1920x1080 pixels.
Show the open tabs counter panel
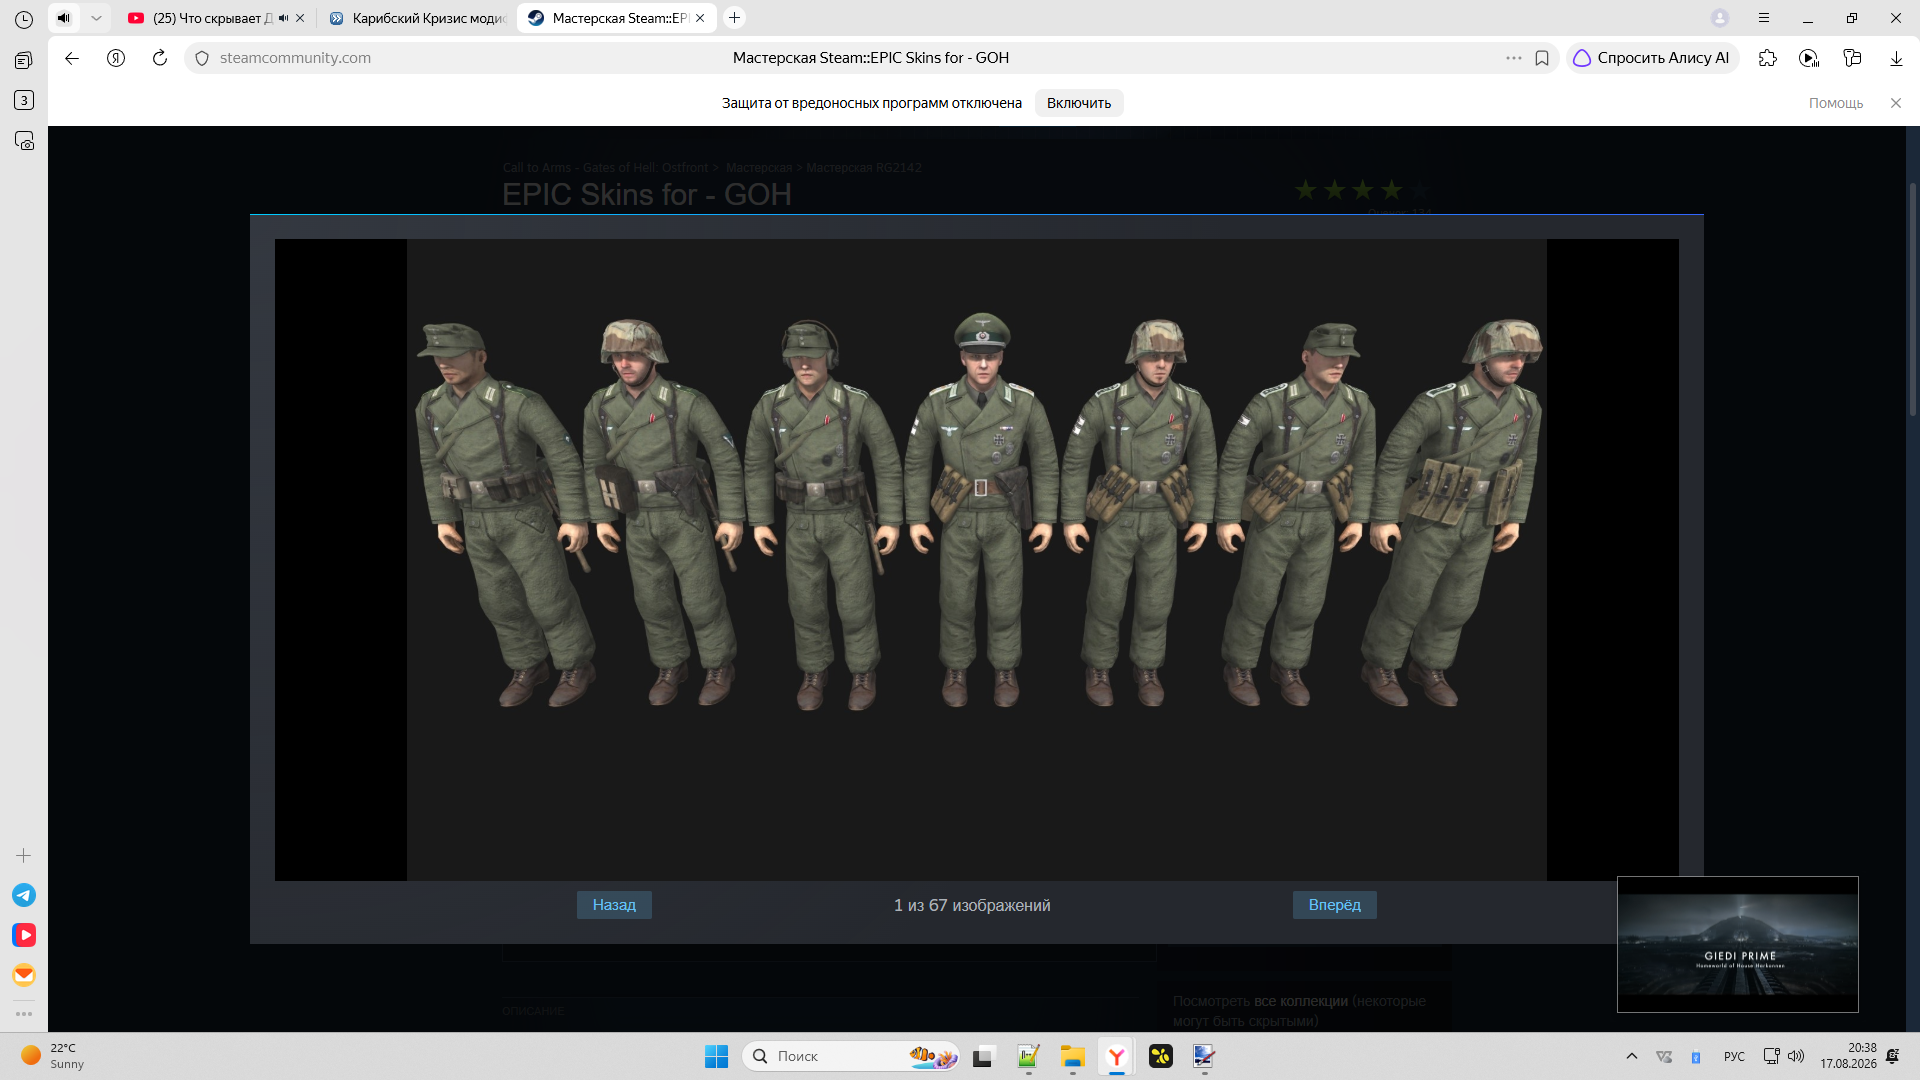24,100
